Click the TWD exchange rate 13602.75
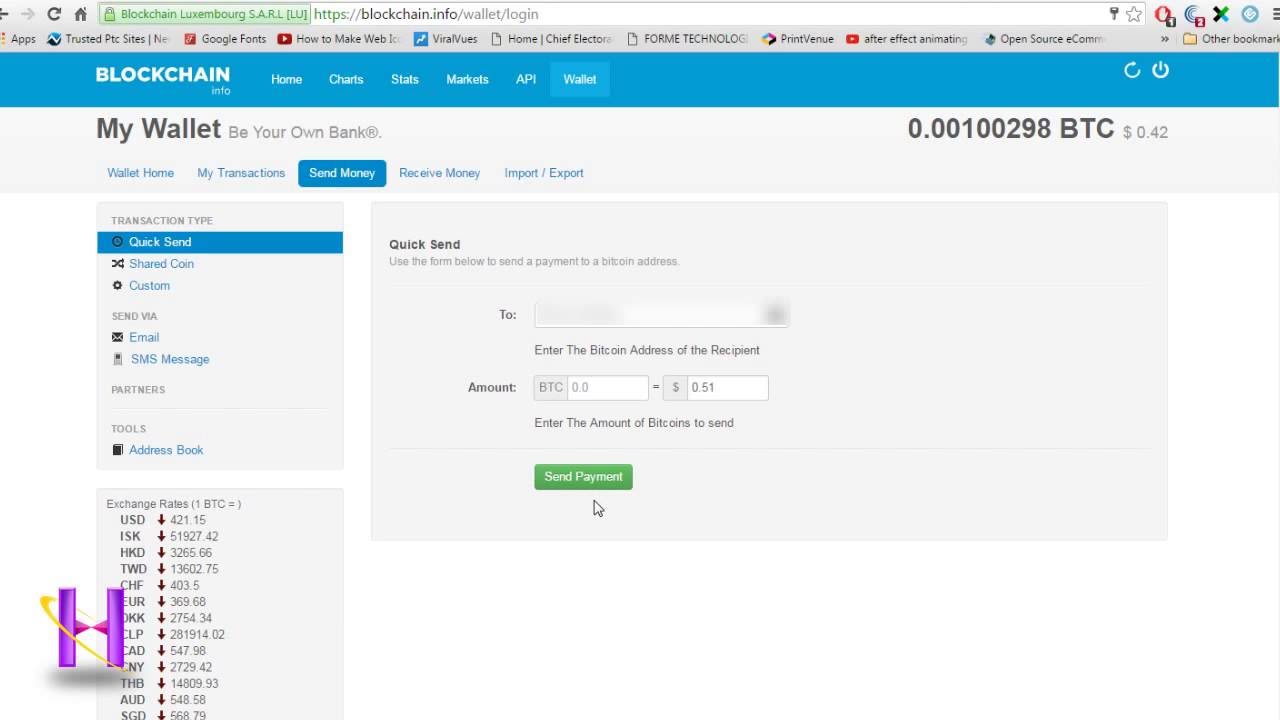This screenshot has height=720, width=1280. (194, 569)
